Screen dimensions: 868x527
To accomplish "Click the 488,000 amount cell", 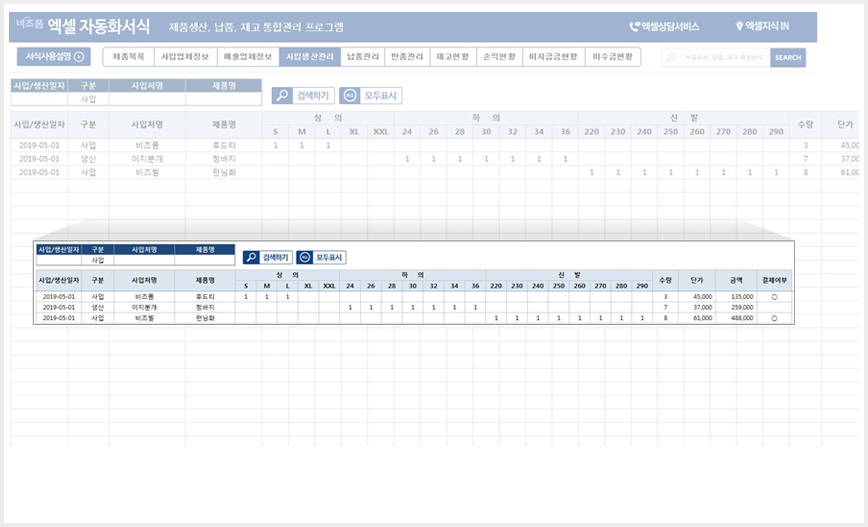I will (736, 318).
